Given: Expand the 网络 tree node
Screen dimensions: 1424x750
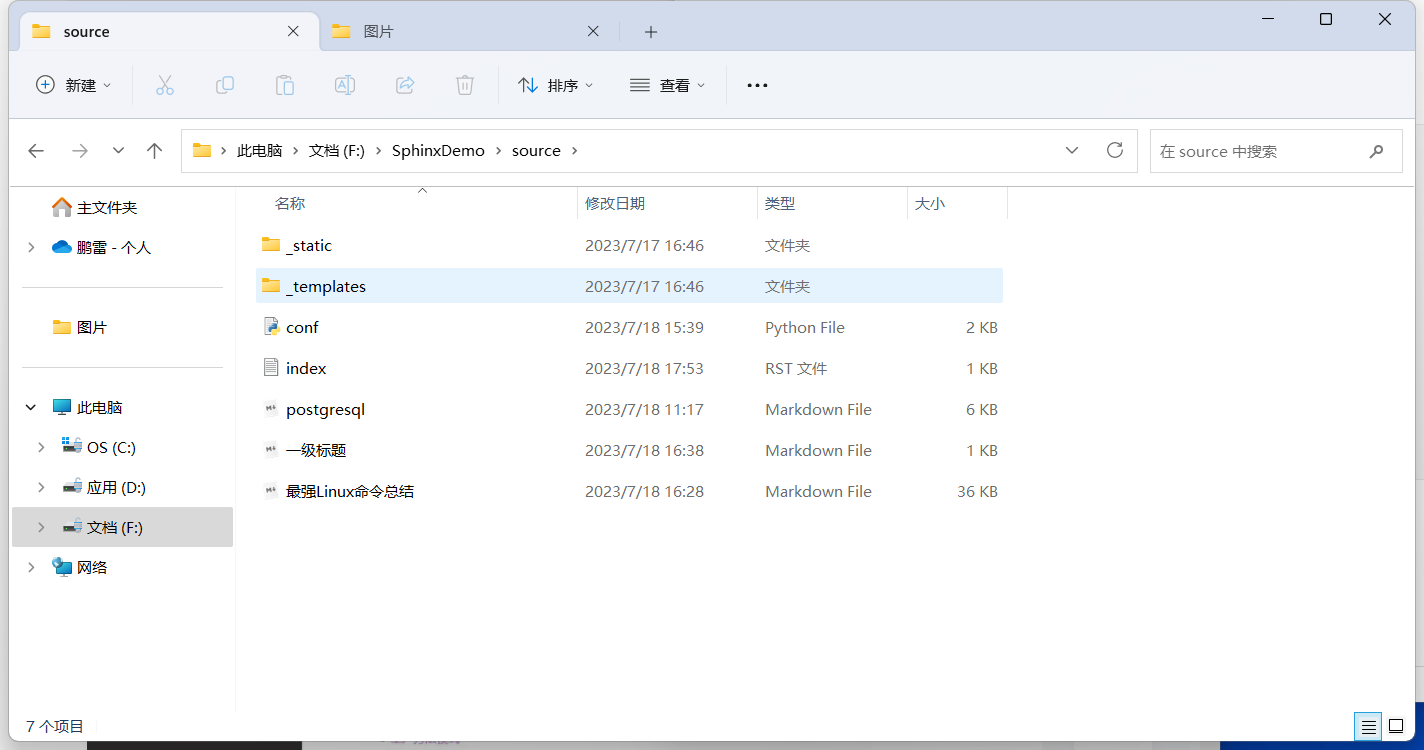Looking at the screenshot, I should tap(31, 567).
